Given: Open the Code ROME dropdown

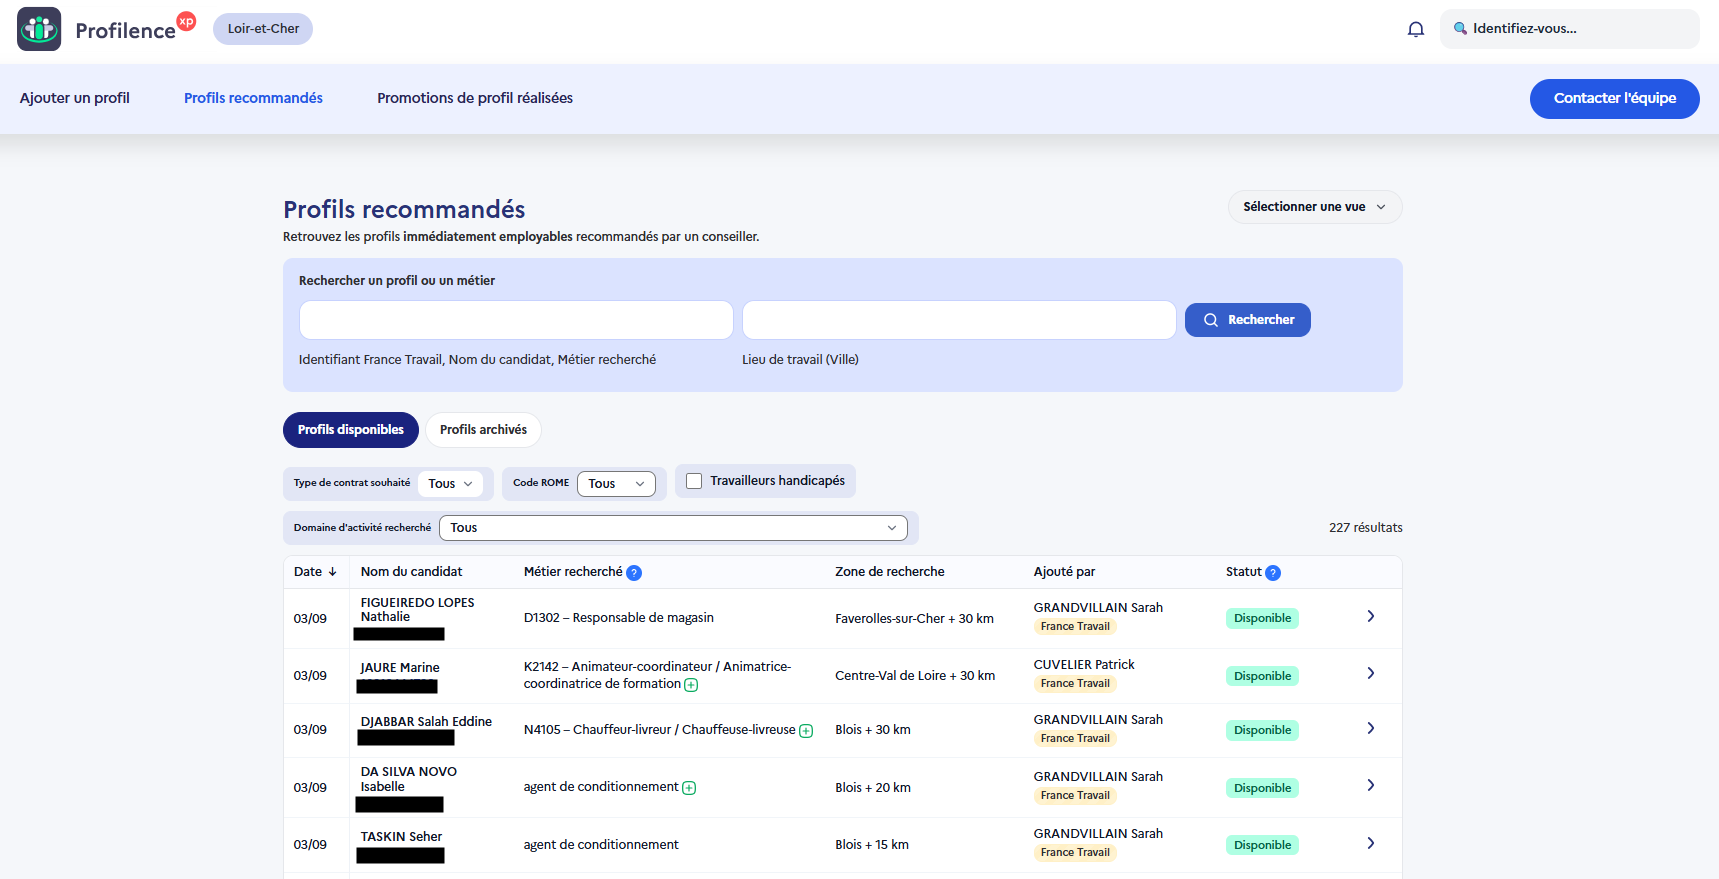Looking at the screenshot, I should [x=616, y=484].
